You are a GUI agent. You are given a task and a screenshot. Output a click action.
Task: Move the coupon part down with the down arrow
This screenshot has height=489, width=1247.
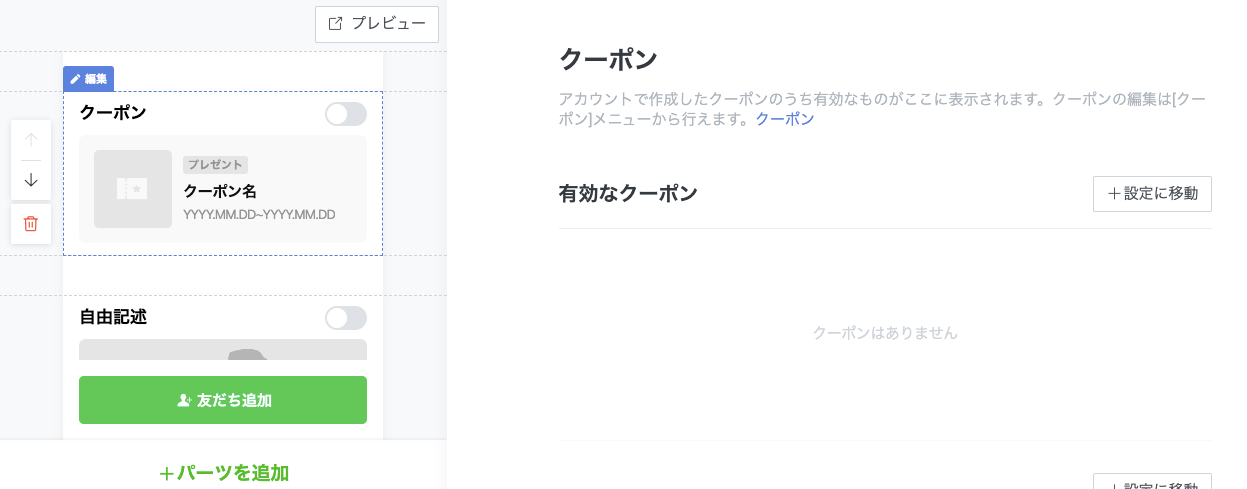point(31,180)
